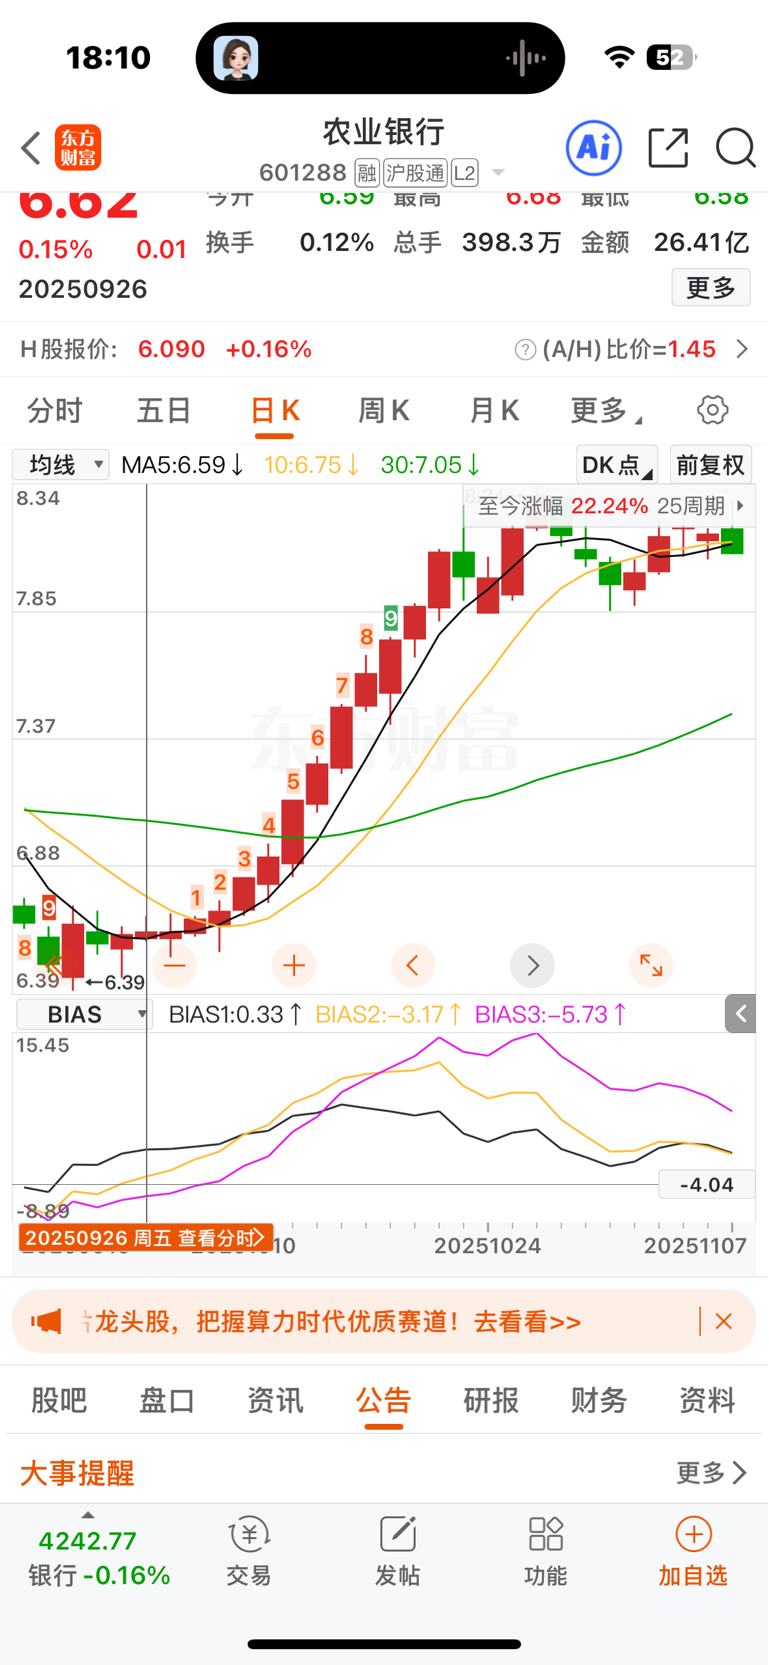This screenshot has height=1665, width=769.
Task: Tap the 大事提醒 heading
Action: click(77, 1472)
